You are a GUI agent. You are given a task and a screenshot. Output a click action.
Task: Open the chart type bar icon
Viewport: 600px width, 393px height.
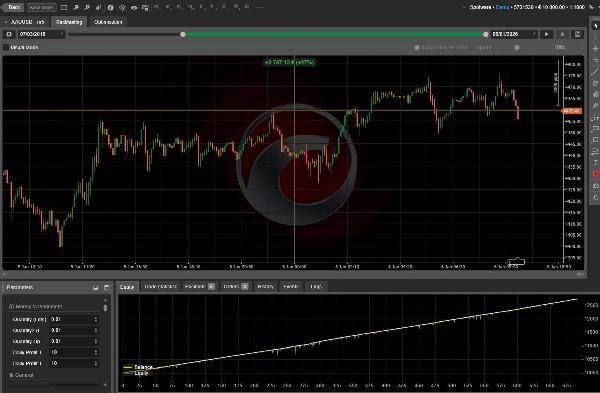click(x=99, y=7)
